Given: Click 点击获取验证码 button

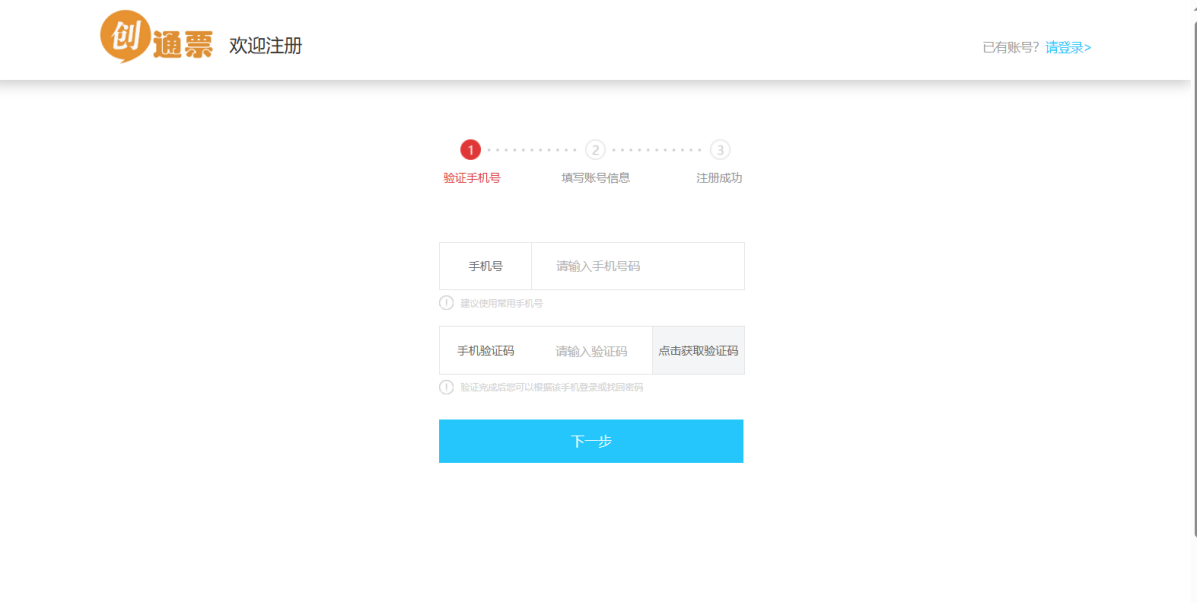Looking at the screenshot, I should 699,351.
